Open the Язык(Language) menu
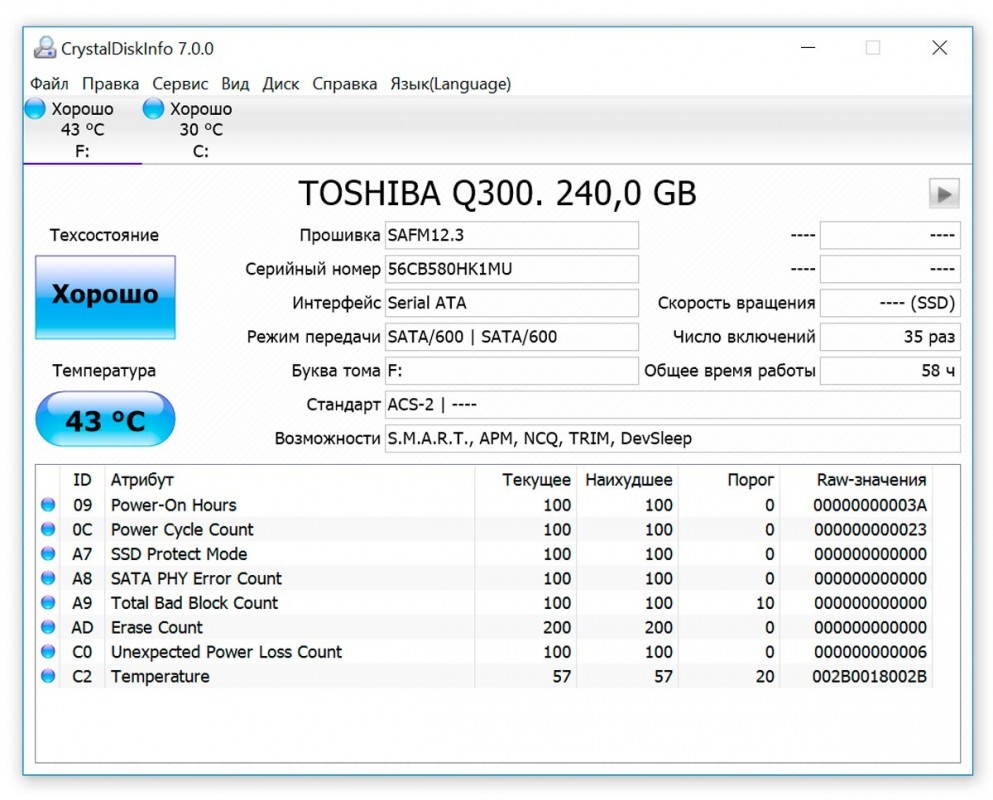 (x=450, y=84)
